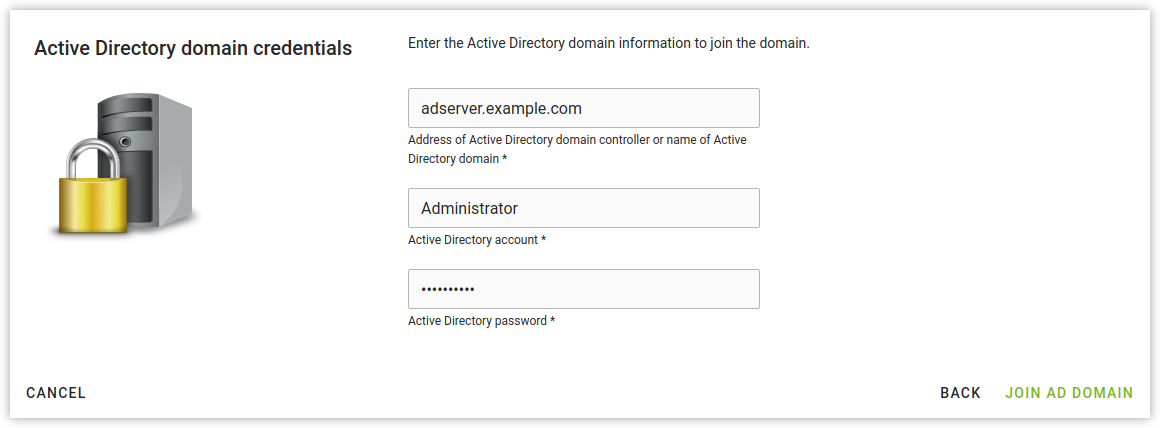Click the golden padlock body
The width and height of the screenshot is (1160, 428).
92,204
